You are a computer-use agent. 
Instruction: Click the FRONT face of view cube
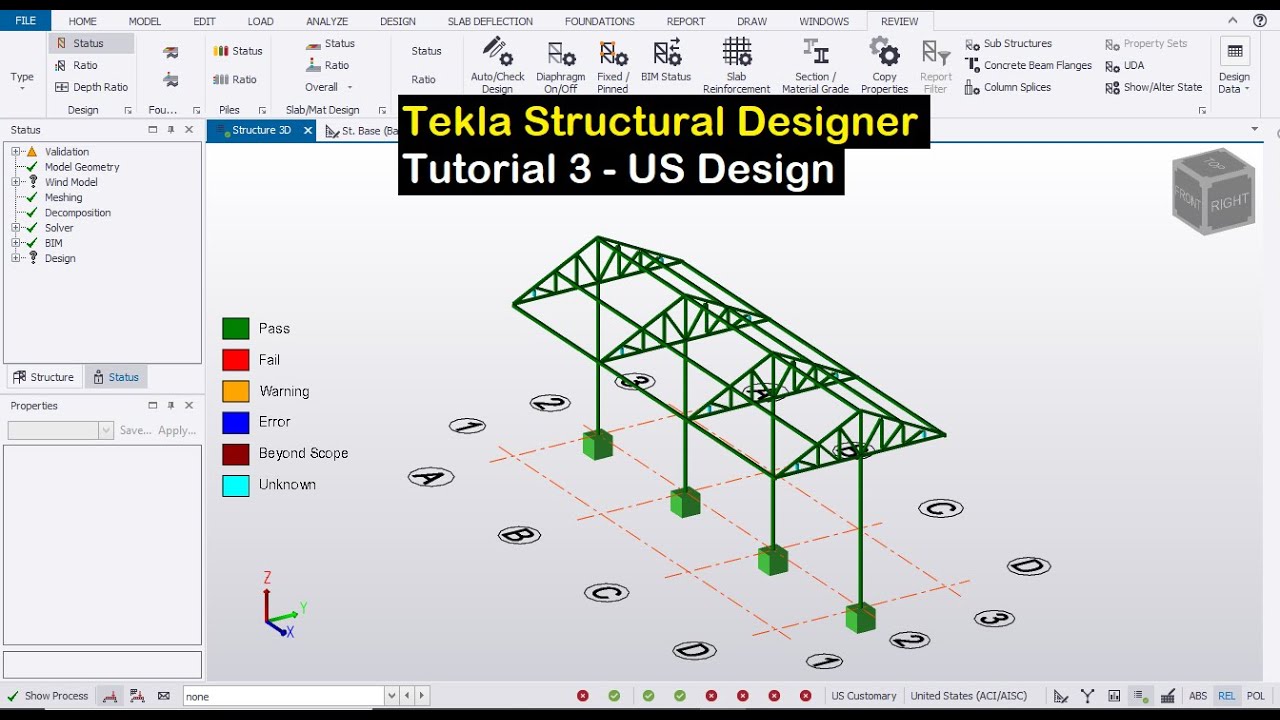(1188, 198)
